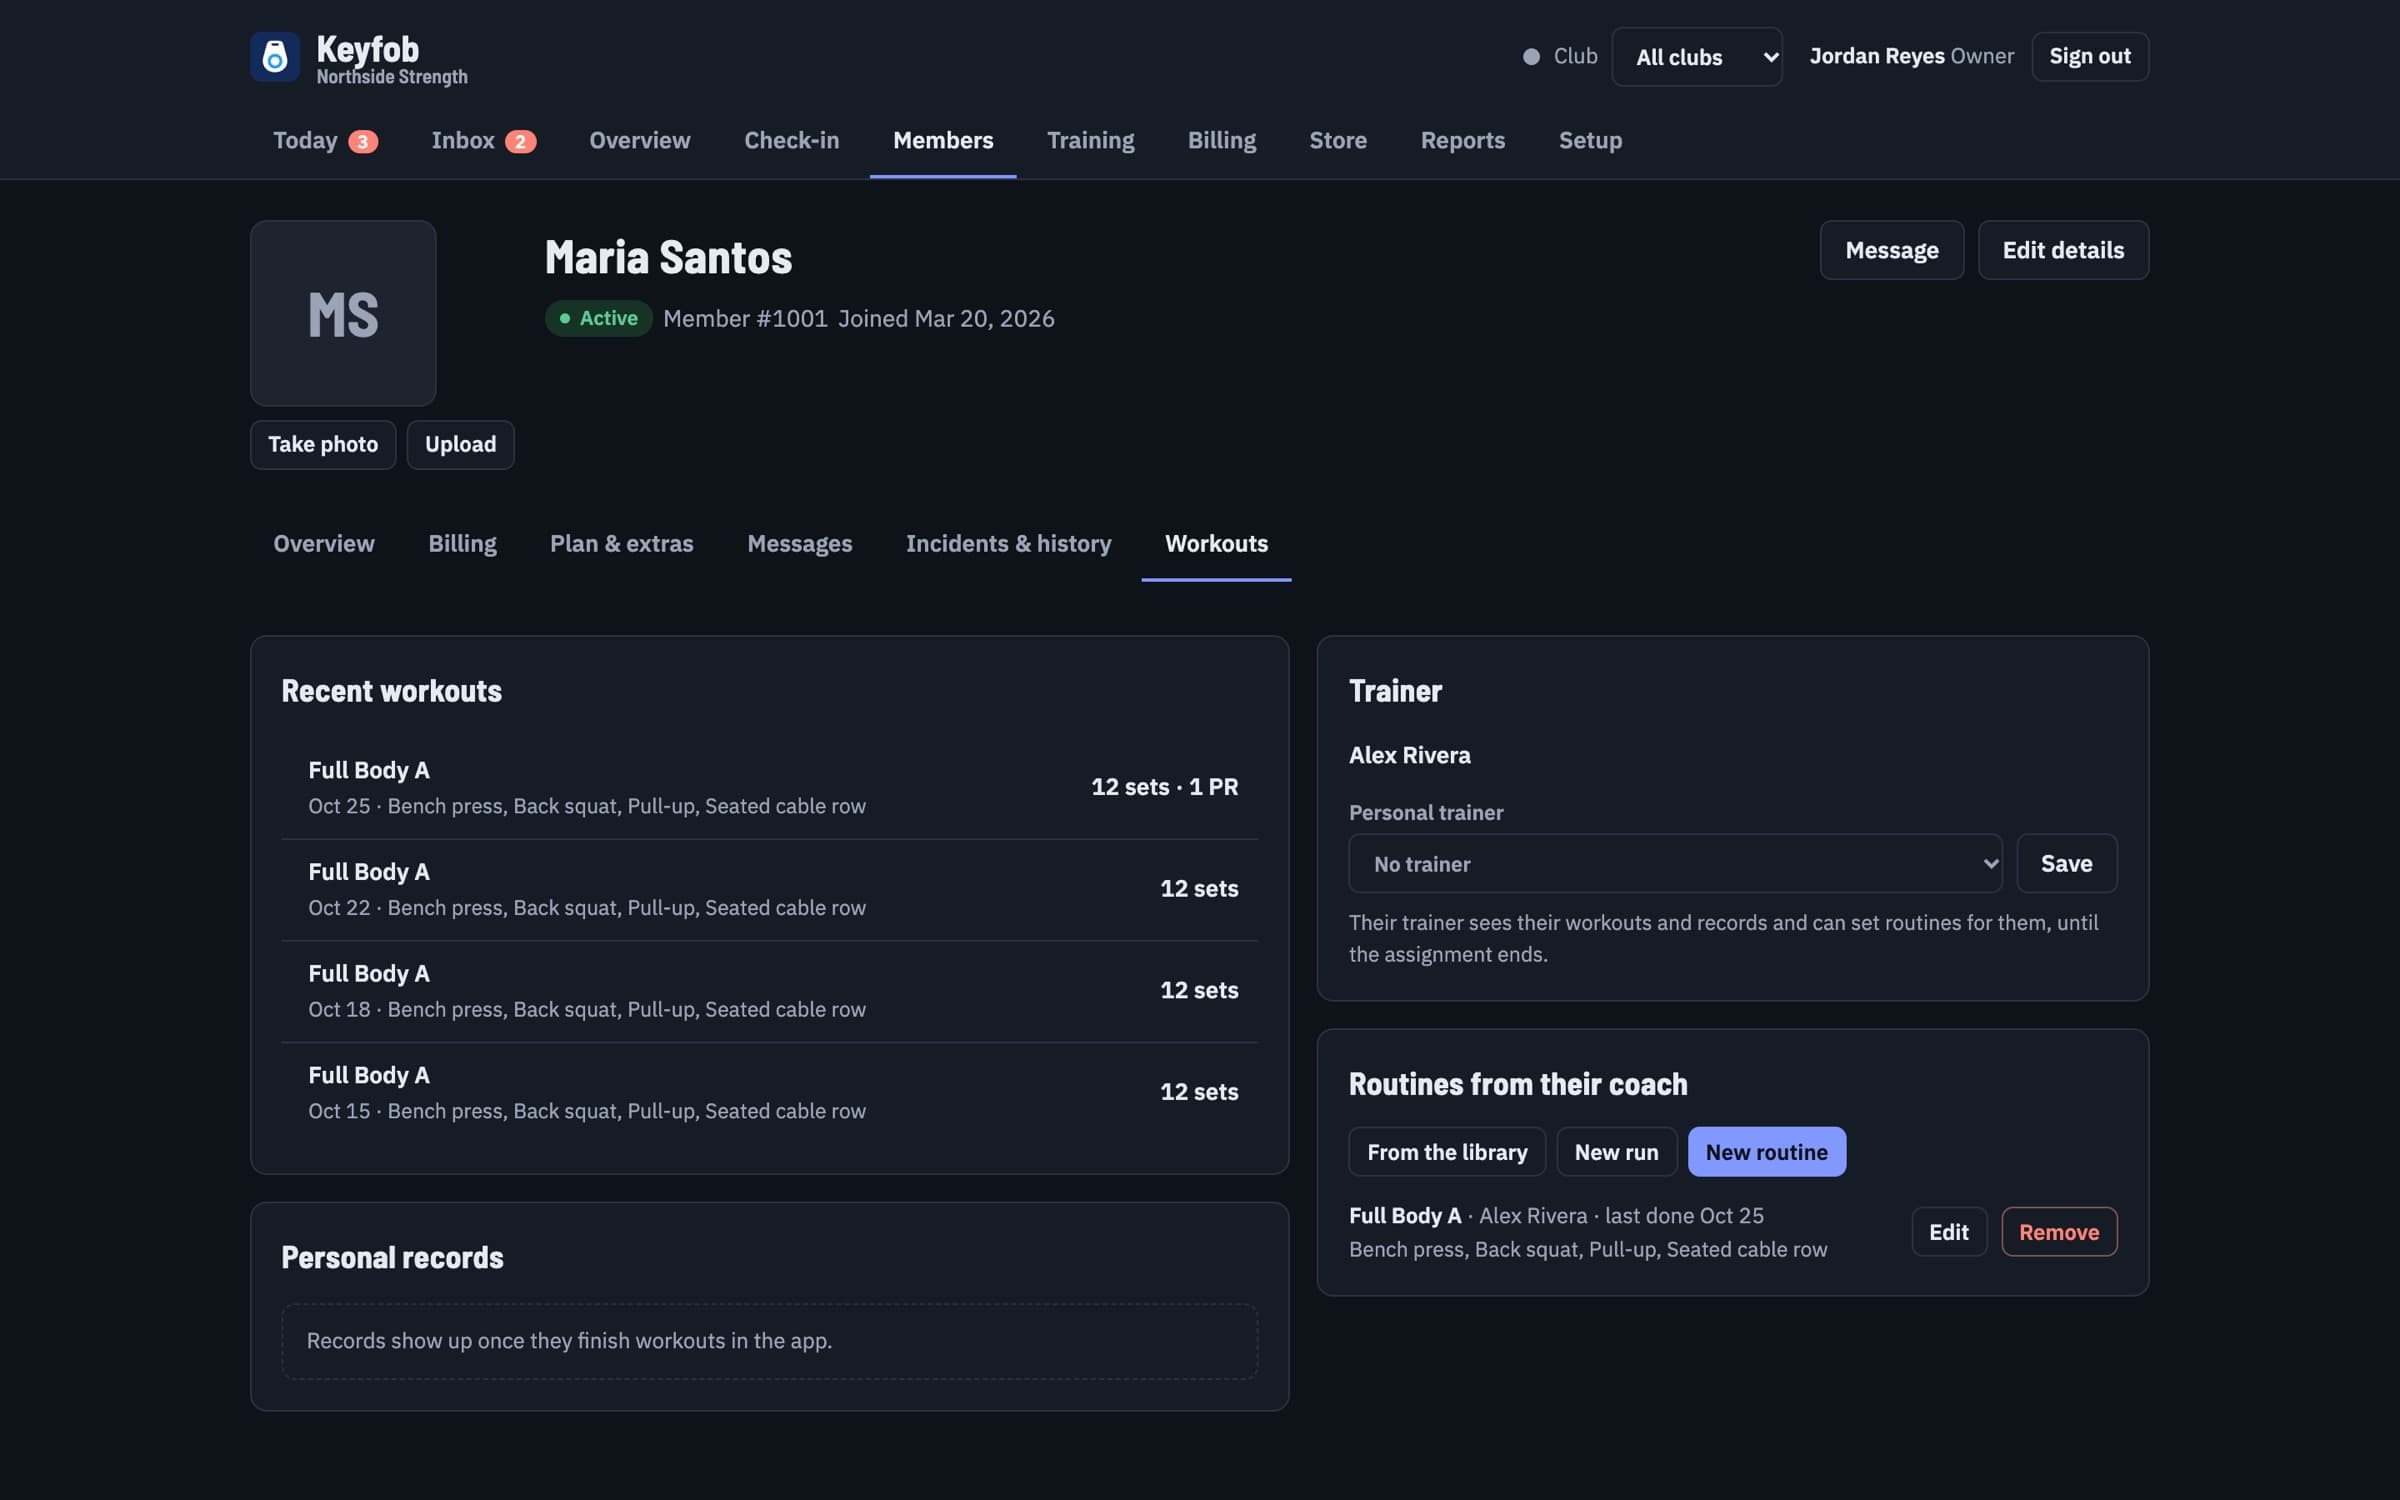Click the From the library button
Viewport: 2400px width, 1500px height.
(1447, 1152)
